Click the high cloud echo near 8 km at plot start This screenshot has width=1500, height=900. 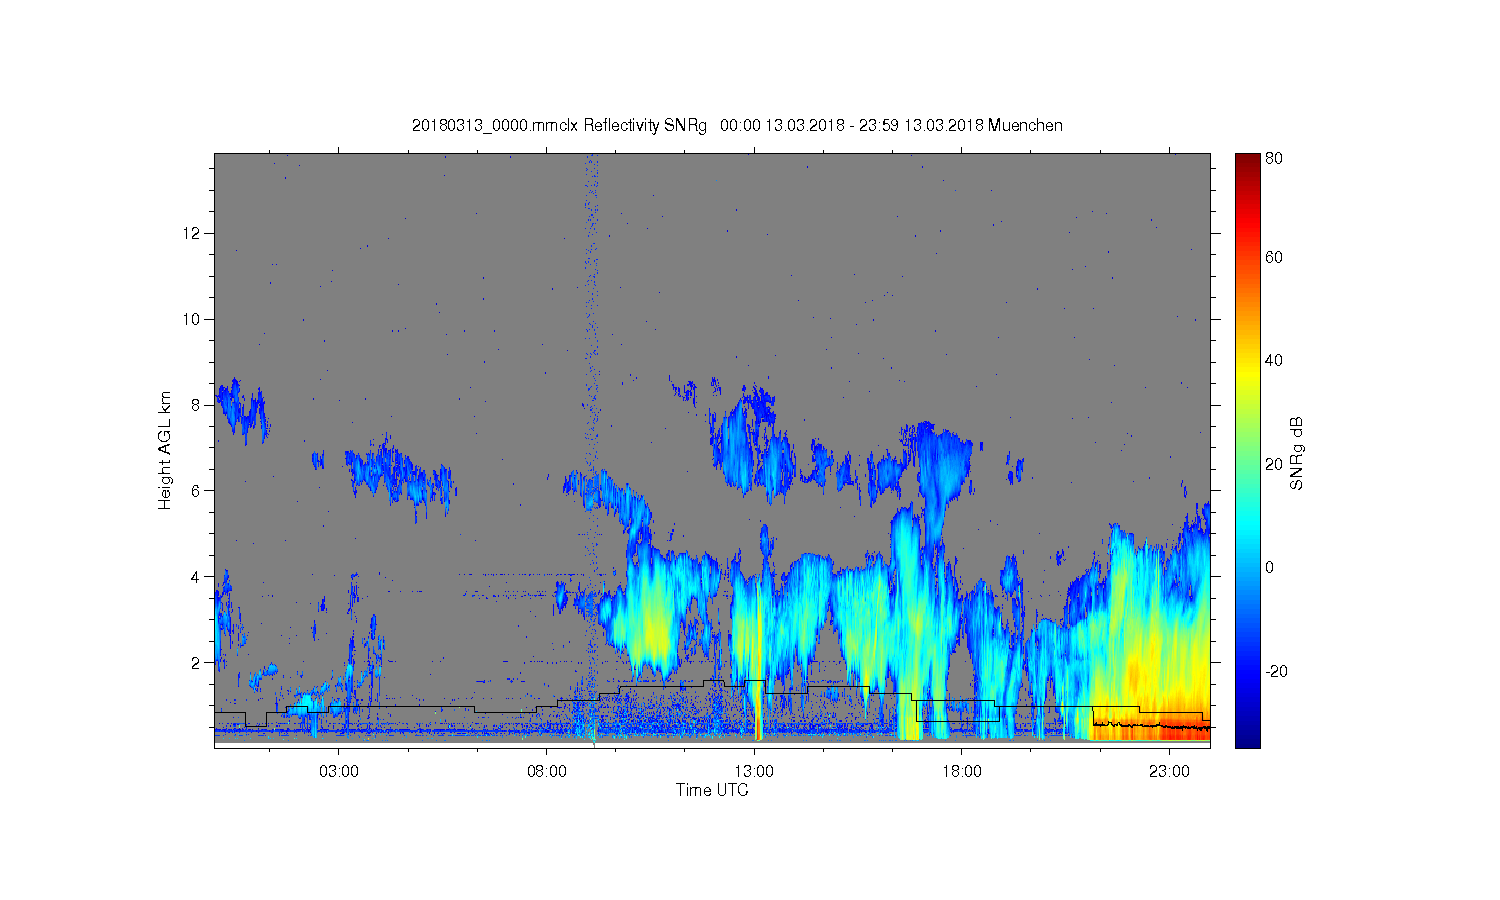(x=243, y=409)
